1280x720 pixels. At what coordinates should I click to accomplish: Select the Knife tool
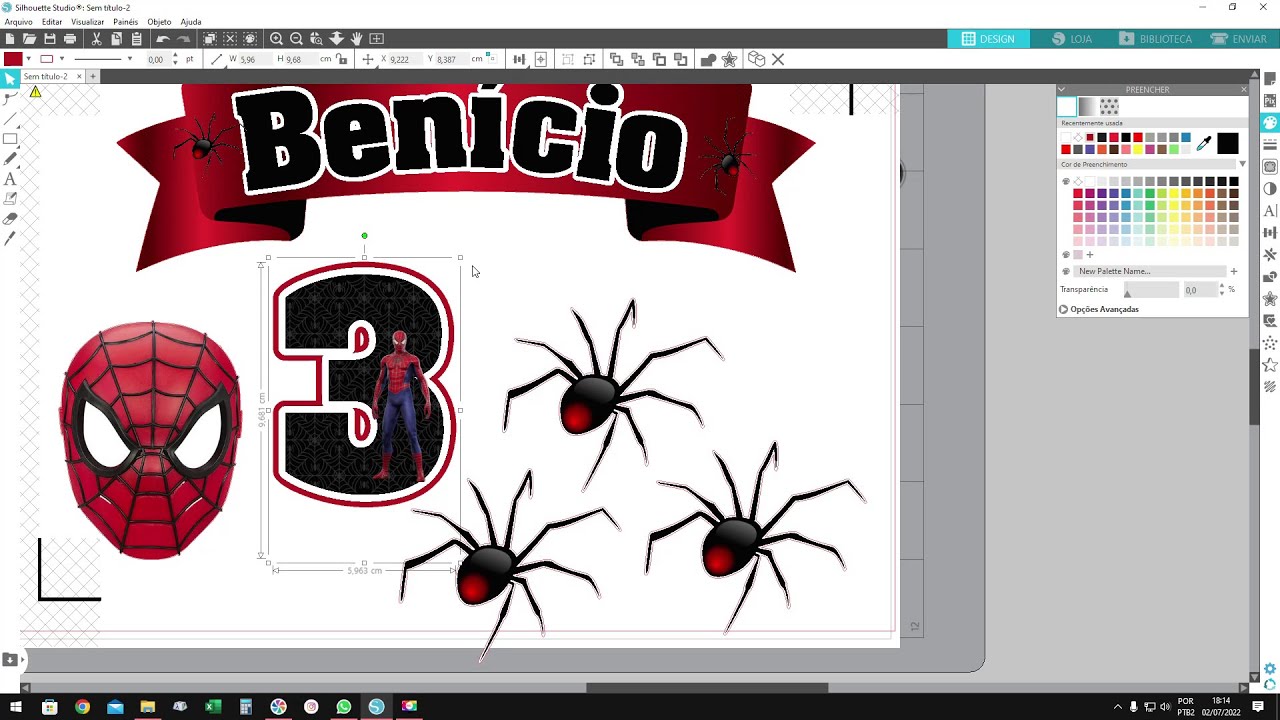(x=10, y=239)
